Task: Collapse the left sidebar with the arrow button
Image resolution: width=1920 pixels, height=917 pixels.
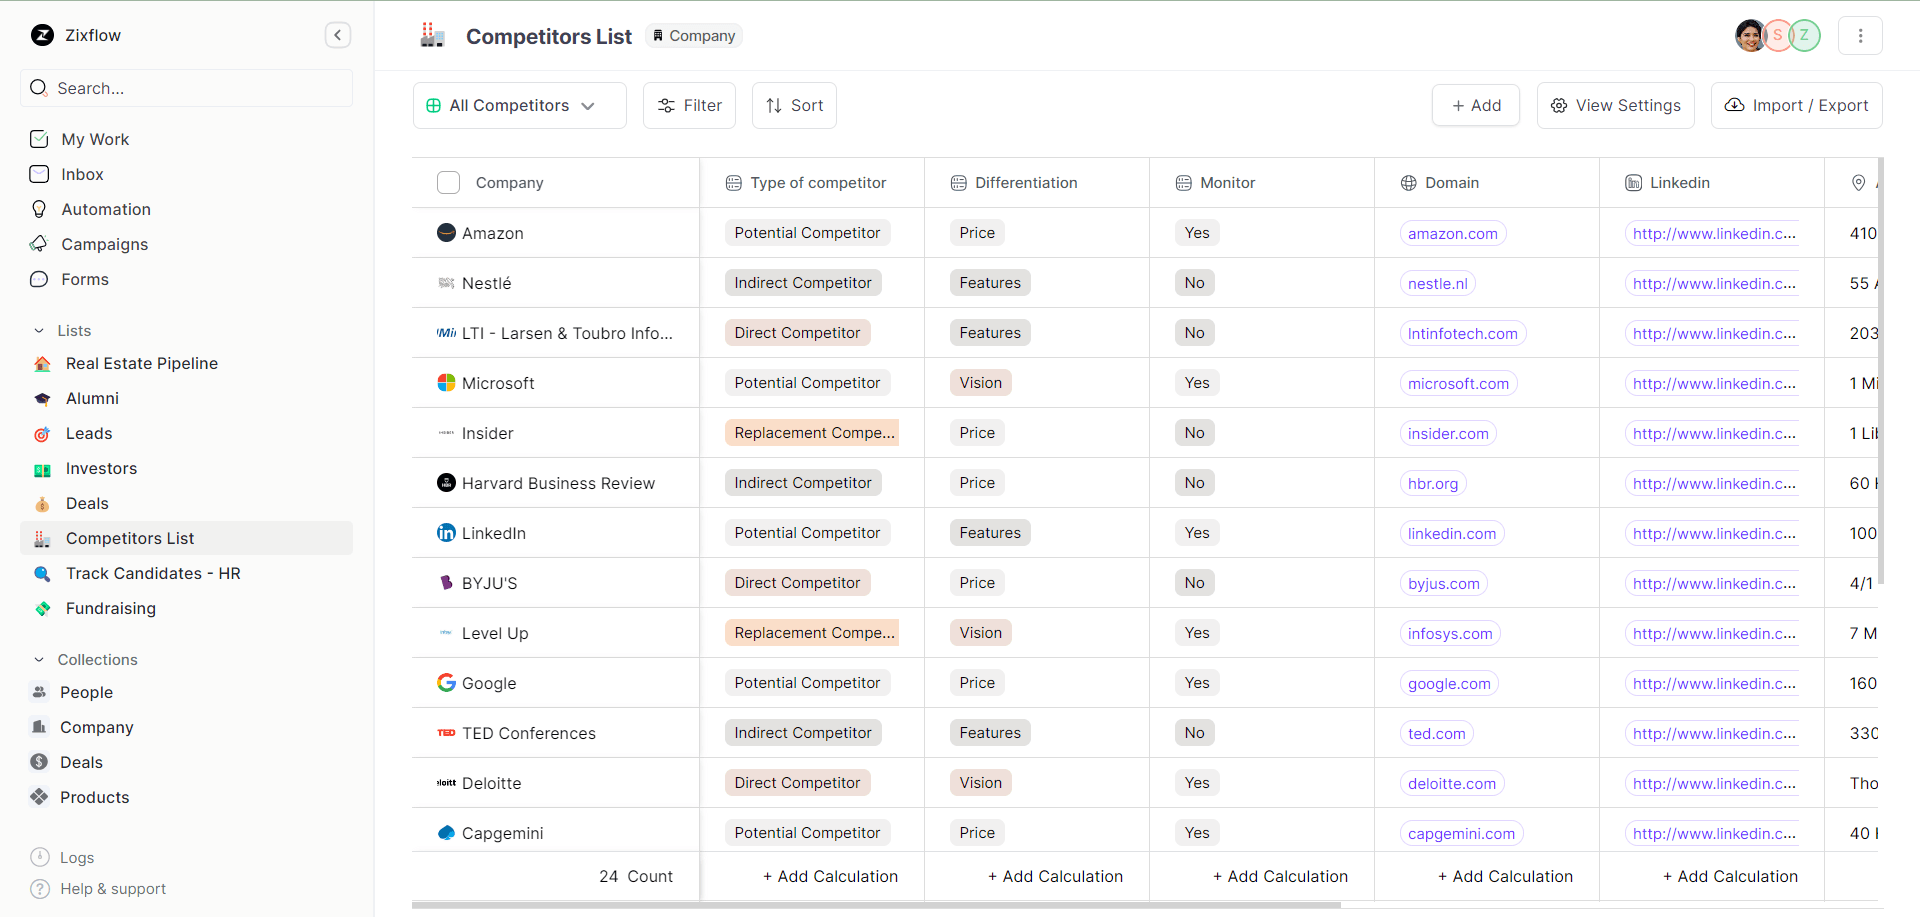Action: click(x=338, y=34)
